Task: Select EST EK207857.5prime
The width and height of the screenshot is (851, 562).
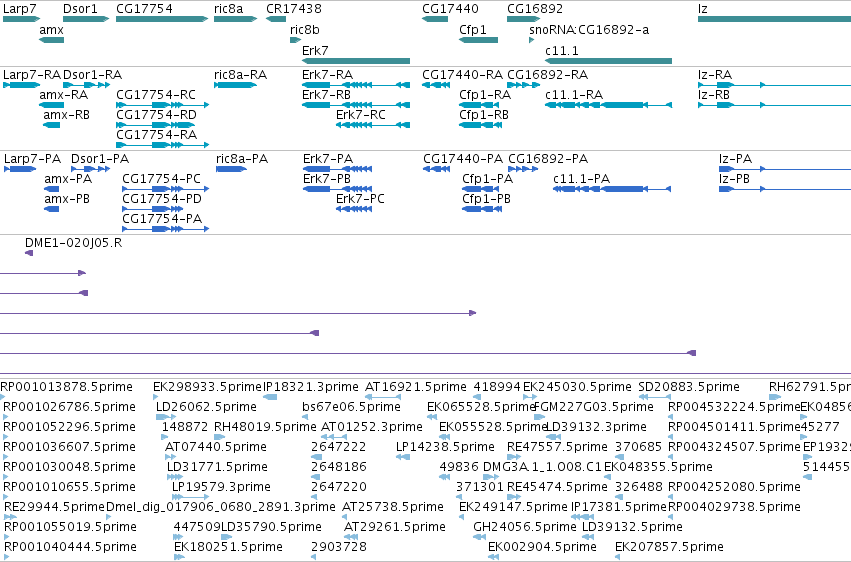Action: (x=669, y=547)
